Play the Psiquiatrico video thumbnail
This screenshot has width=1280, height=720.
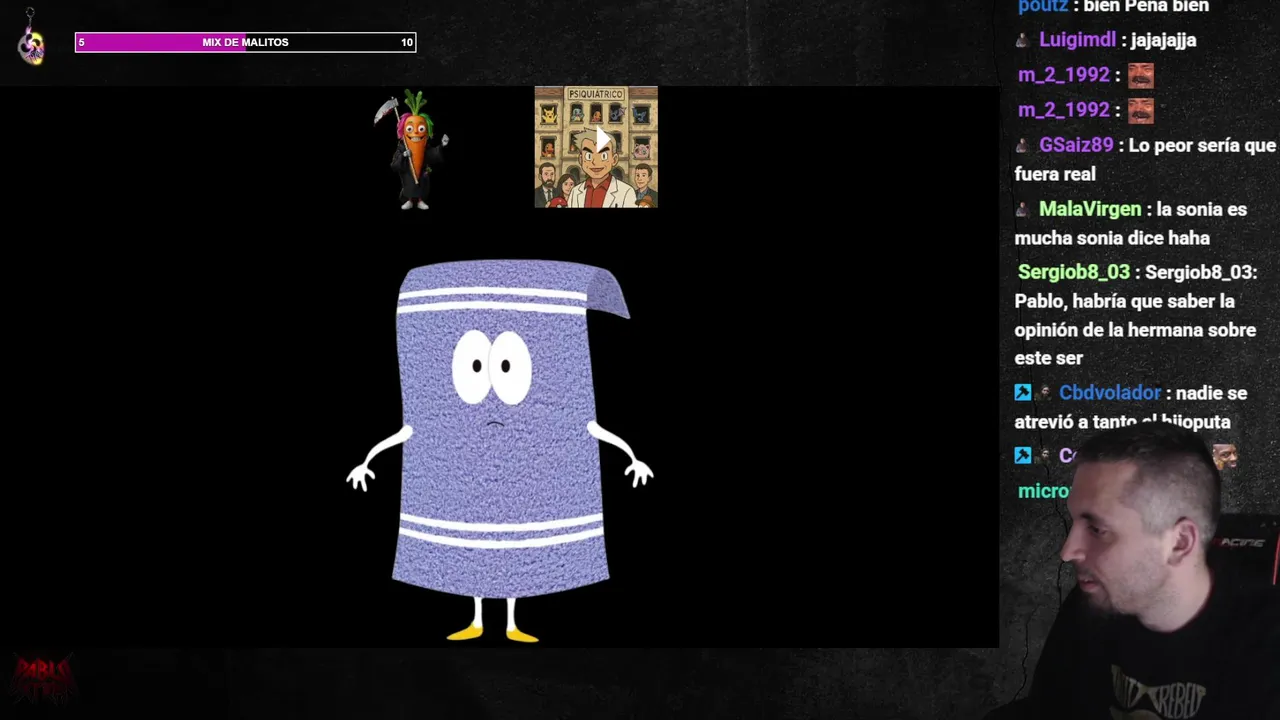click(x=596, y=147)
